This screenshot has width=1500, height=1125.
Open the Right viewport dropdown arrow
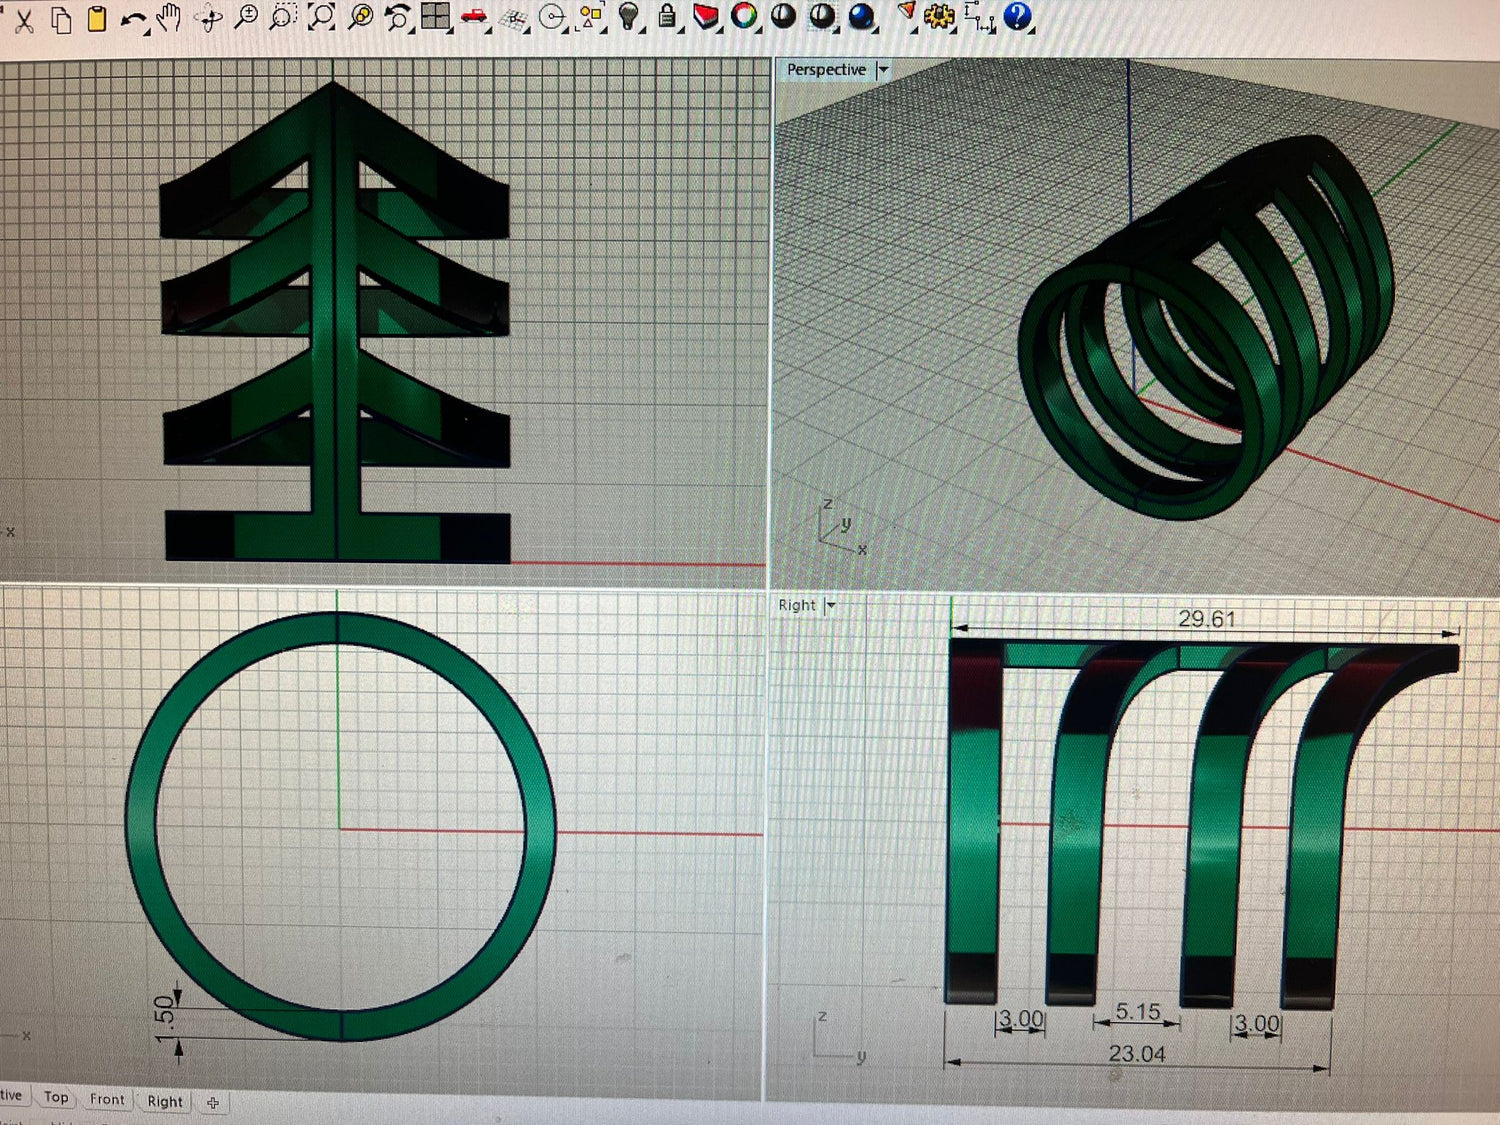tap(830, 605)
